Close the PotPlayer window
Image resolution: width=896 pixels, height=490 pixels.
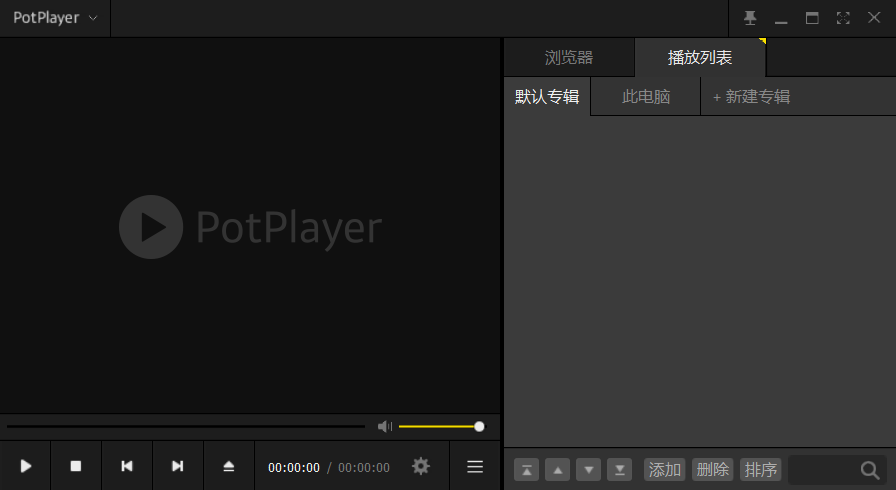[x=874, y=18]
